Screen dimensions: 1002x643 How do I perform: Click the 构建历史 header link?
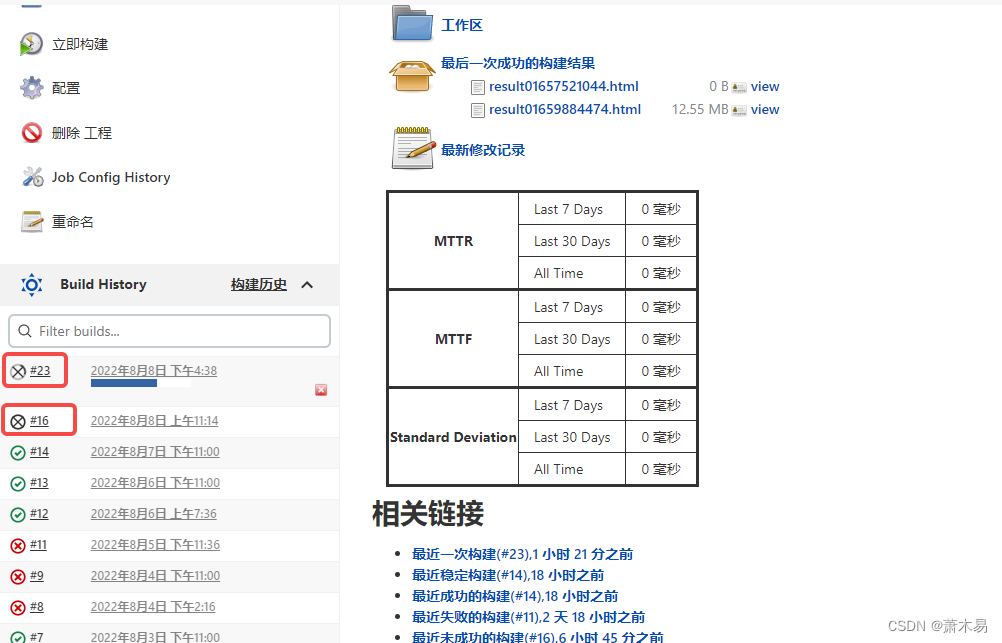[258, 284]
